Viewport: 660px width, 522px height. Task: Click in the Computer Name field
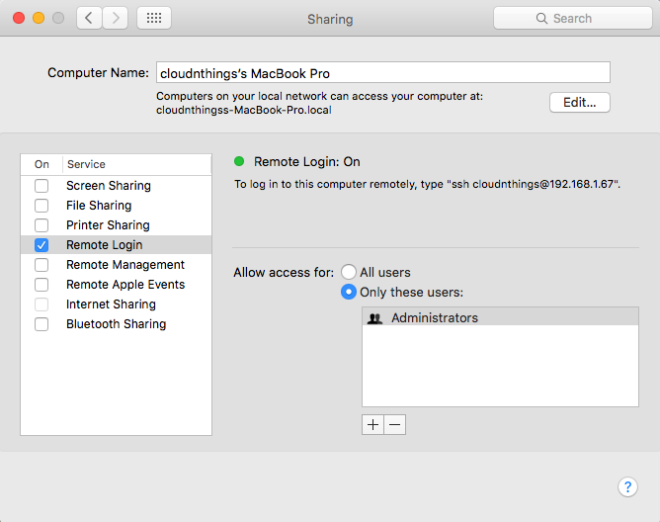(x=382, y=73)
